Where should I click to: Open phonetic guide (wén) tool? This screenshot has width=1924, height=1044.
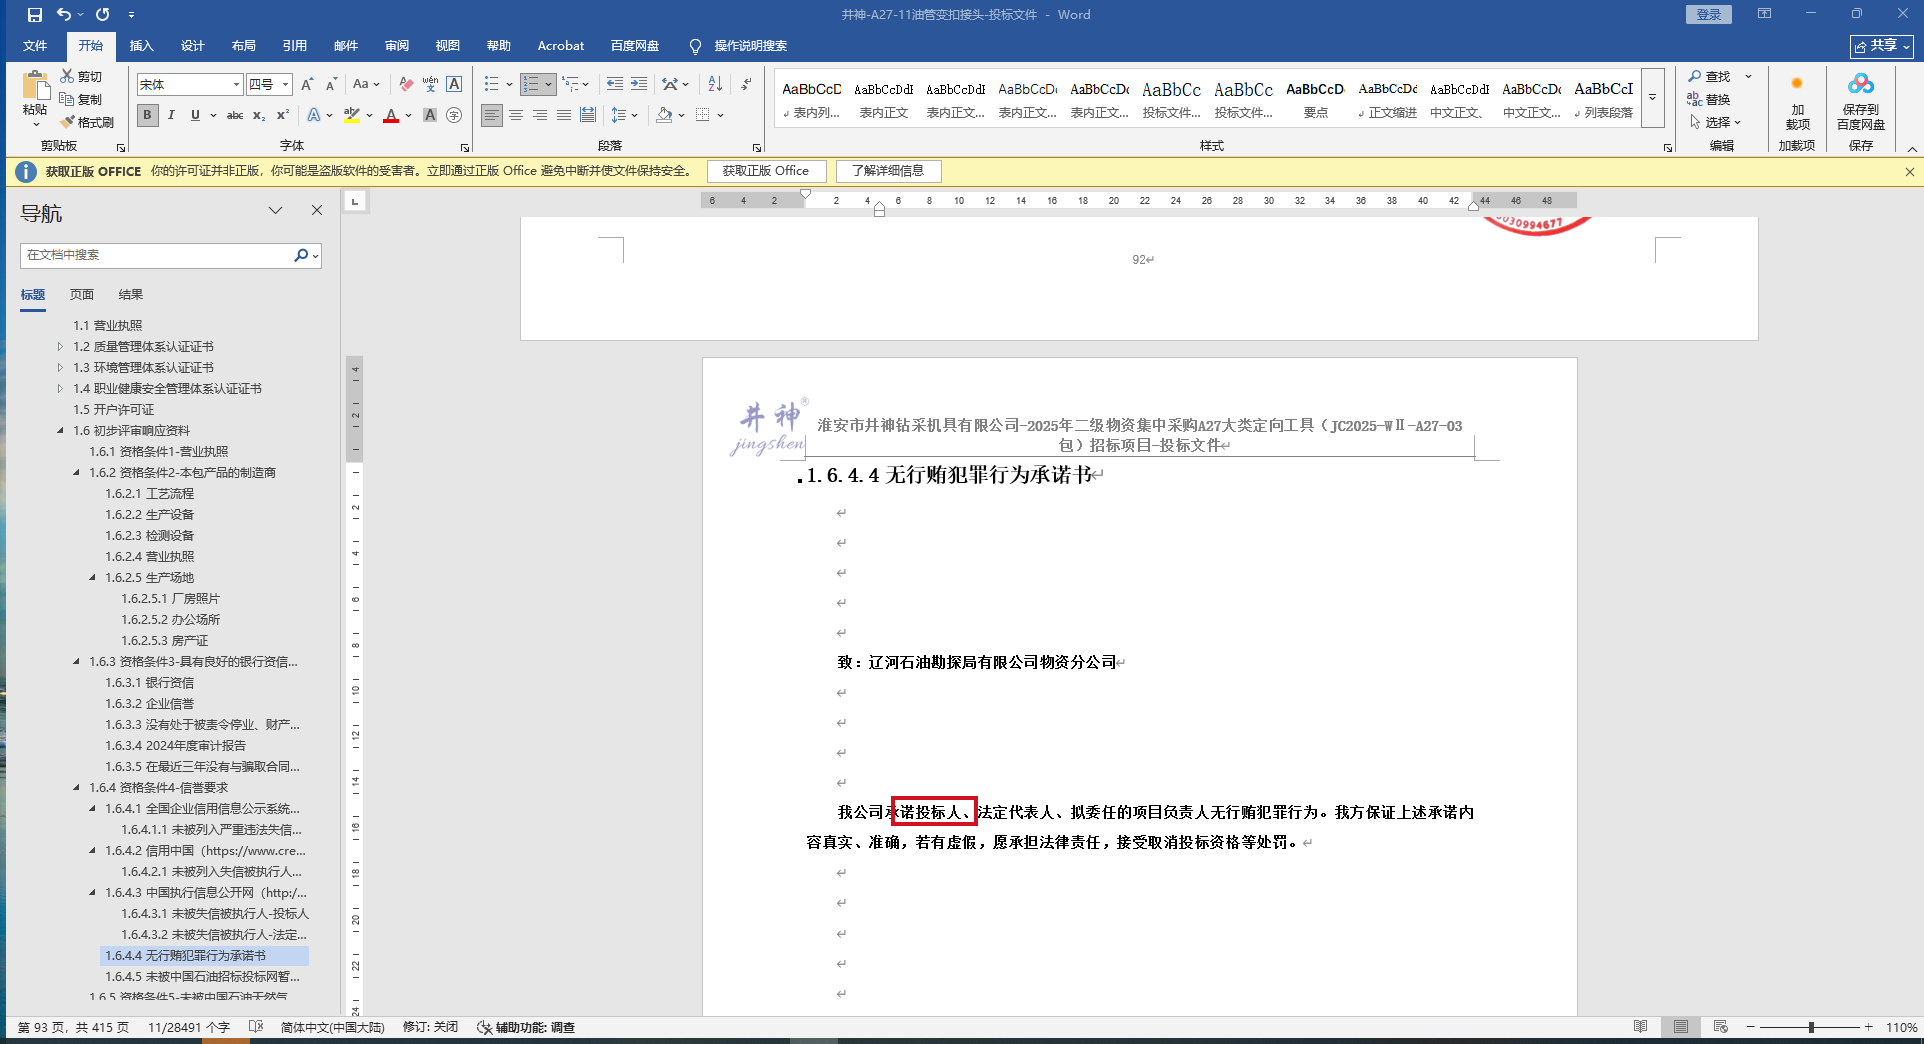click(430, 85)
